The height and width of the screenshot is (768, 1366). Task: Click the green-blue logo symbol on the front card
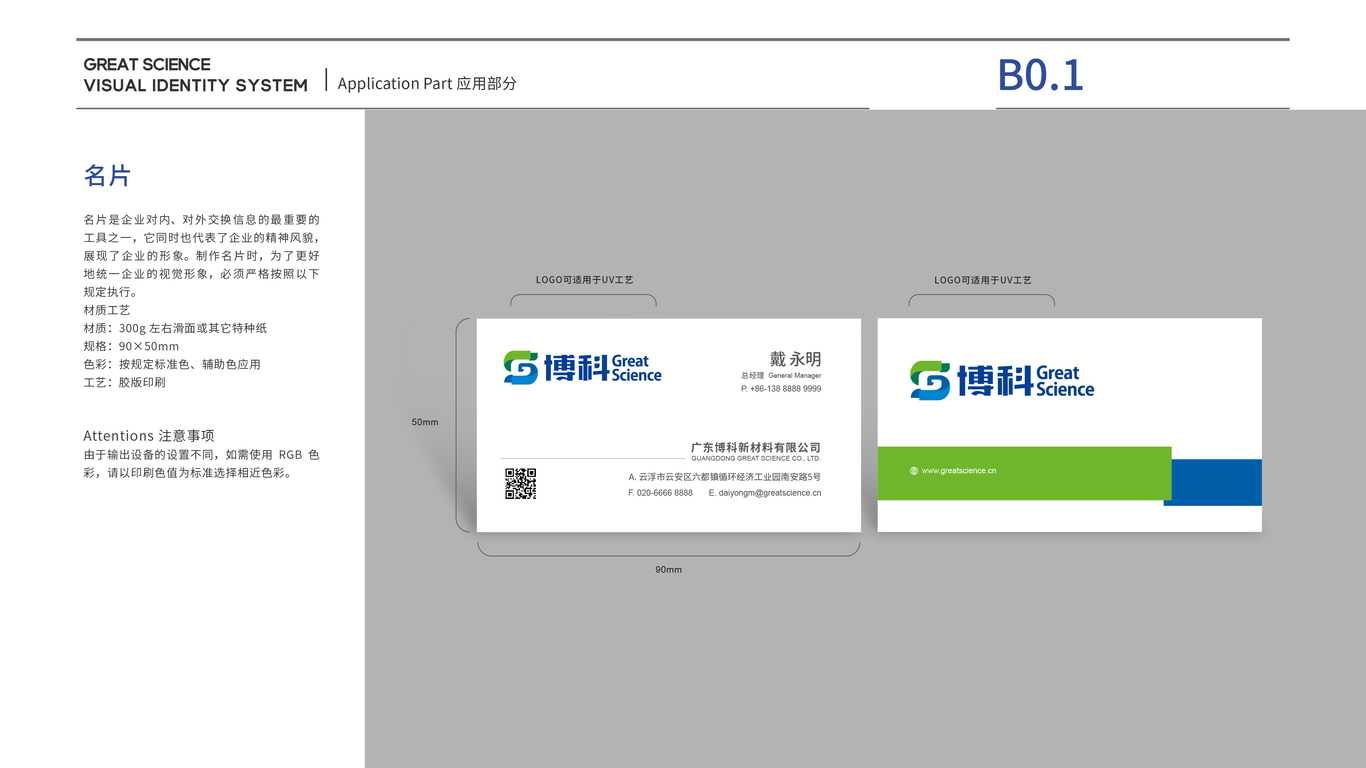(521, 368)
